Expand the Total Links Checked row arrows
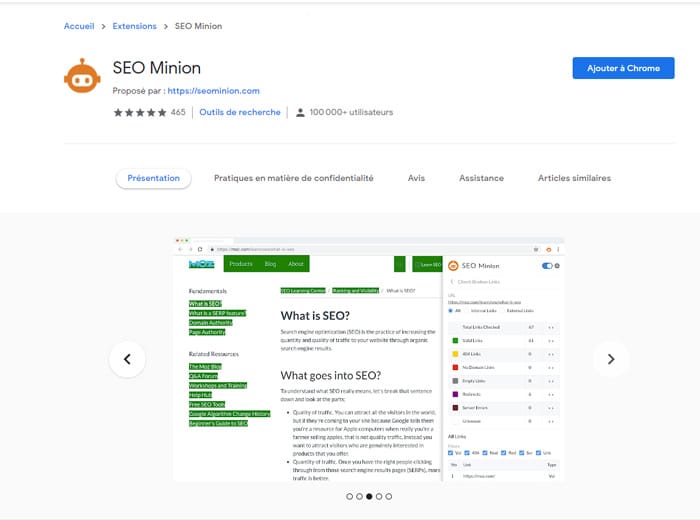 coord(551,327)
